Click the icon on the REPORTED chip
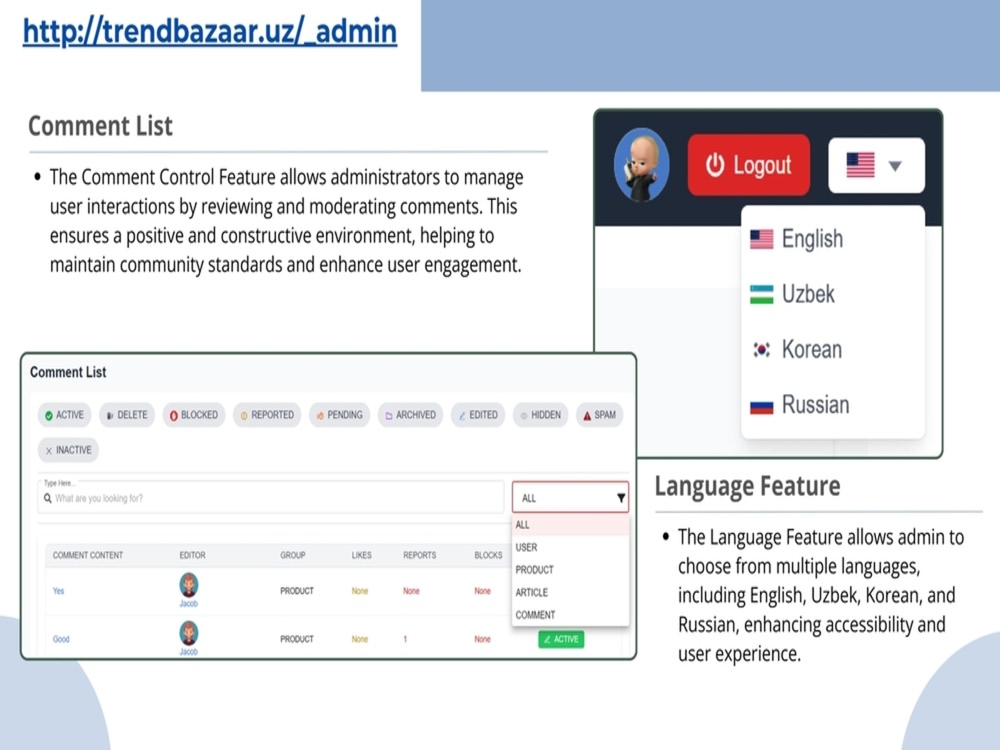The image size is (1000, 750). coord(244,416)
